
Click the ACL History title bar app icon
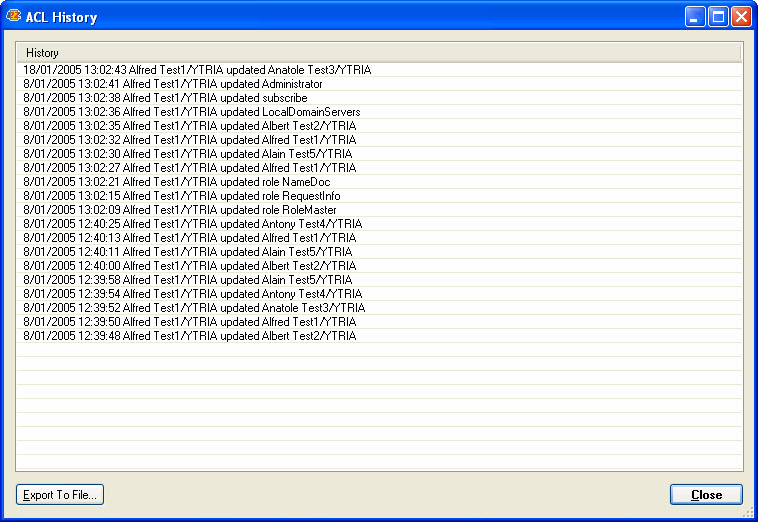pos(14,17)
